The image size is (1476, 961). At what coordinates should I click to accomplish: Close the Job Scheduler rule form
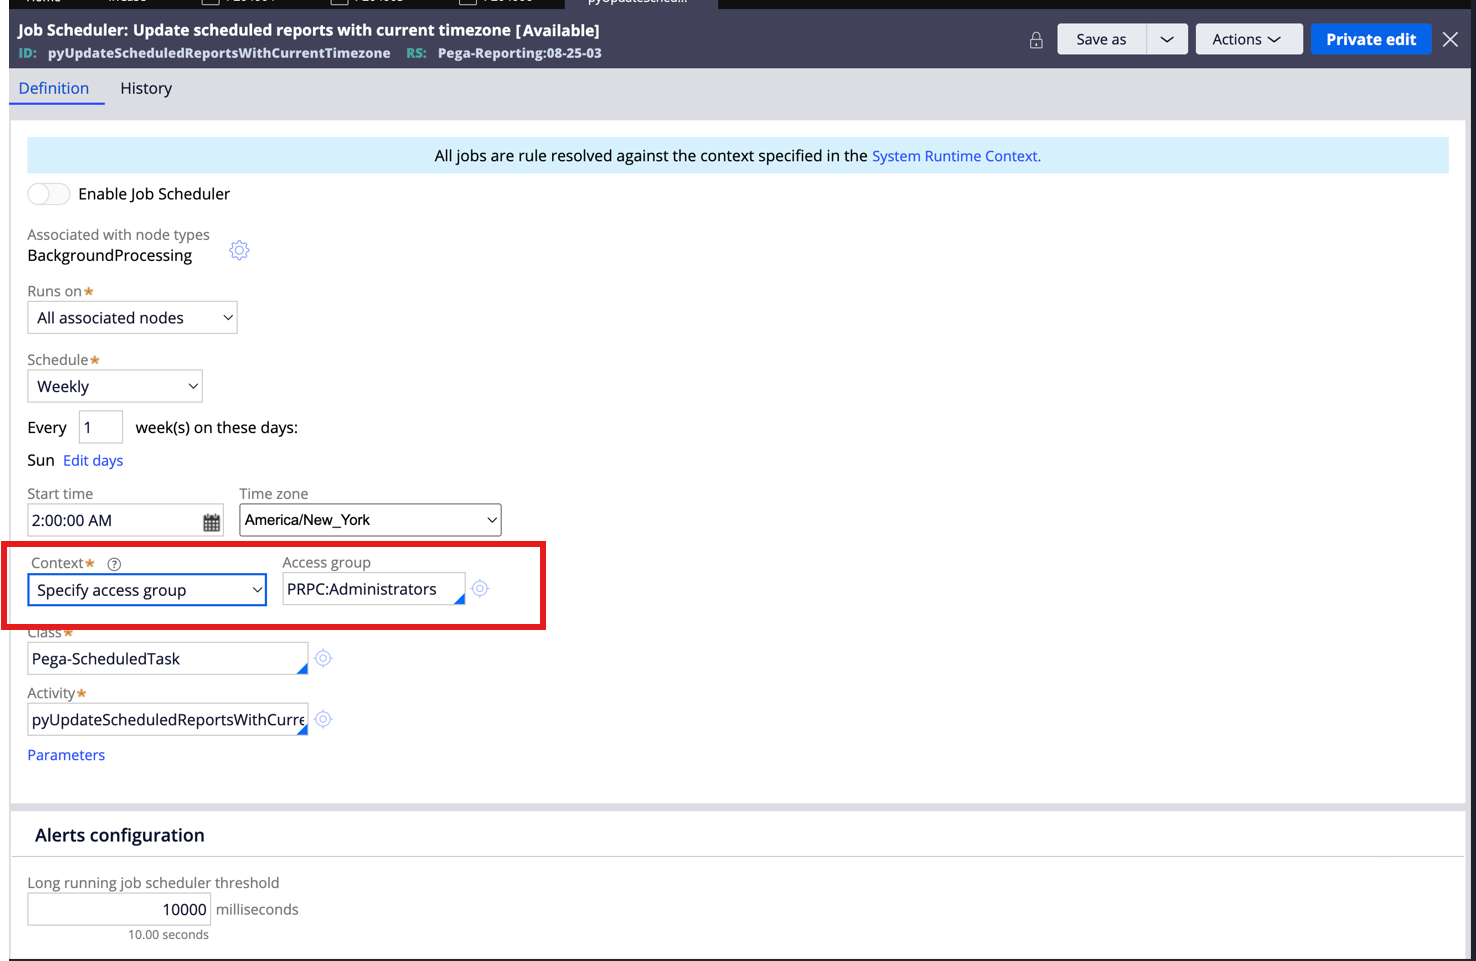pos(1450,39)
